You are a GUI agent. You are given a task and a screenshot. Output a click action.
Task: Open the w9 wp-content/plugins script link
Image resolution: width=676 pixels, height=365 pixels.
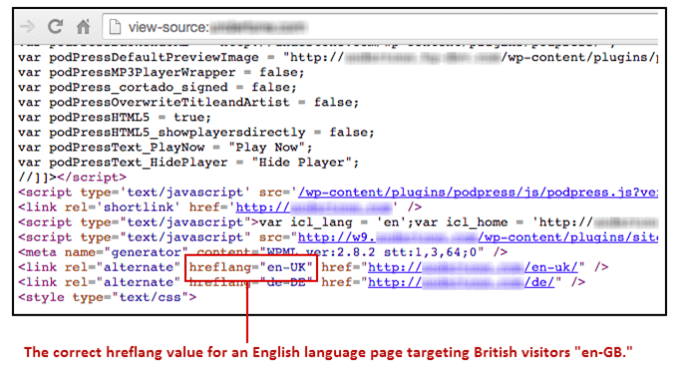478,237
